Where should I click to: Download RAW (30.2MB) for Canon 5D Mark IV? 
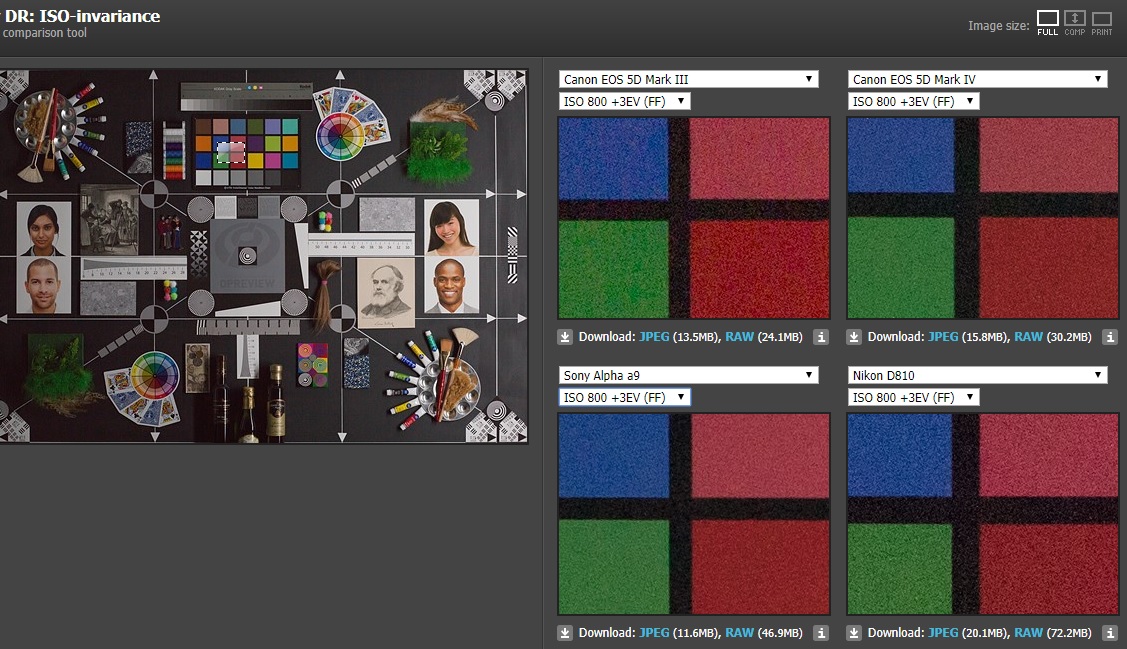tap(1029, 337)
